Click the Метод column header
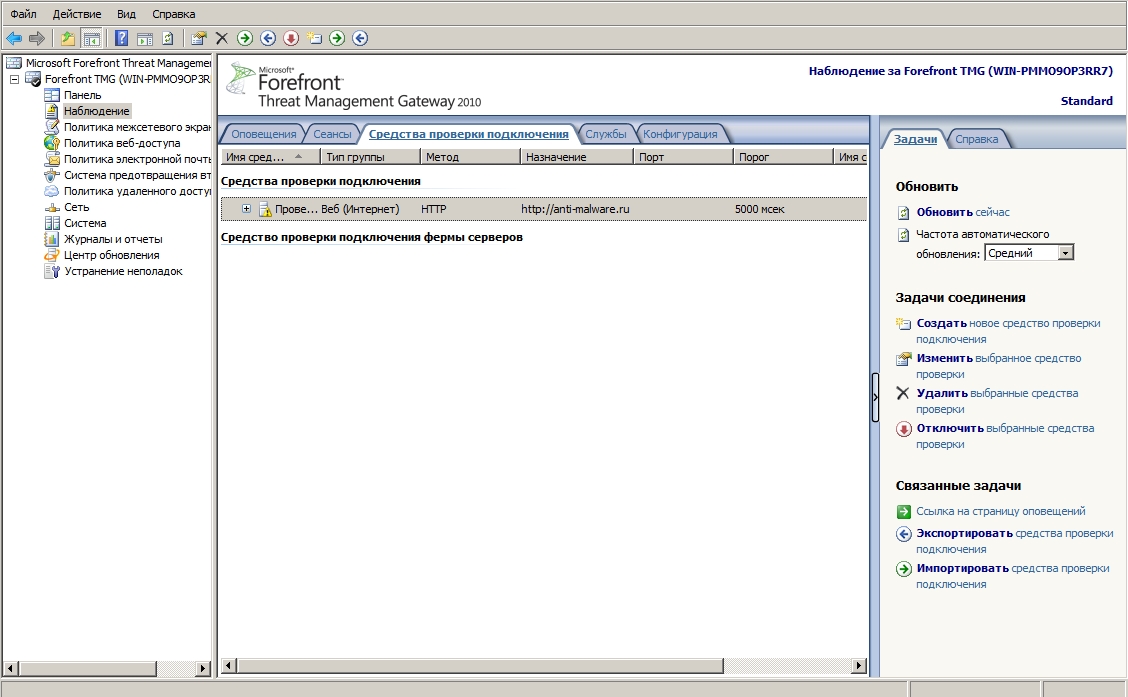The width and height of the screenshot is (1128, 697). pos(470,157)
